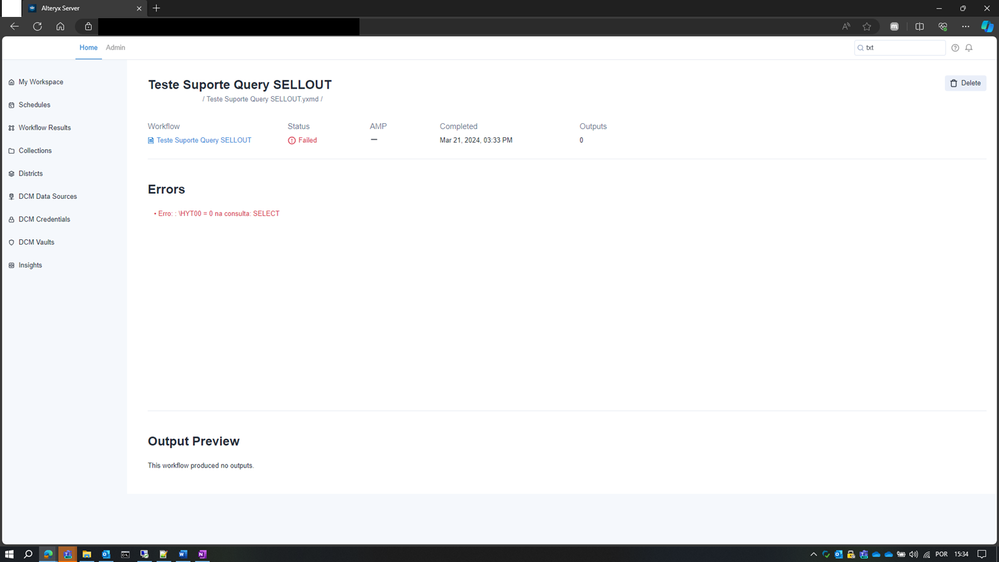The height and width of the screenshot is (562, 999).
Task: Click the red error message text
Action: pyautogui.click(x=217, y=214)
